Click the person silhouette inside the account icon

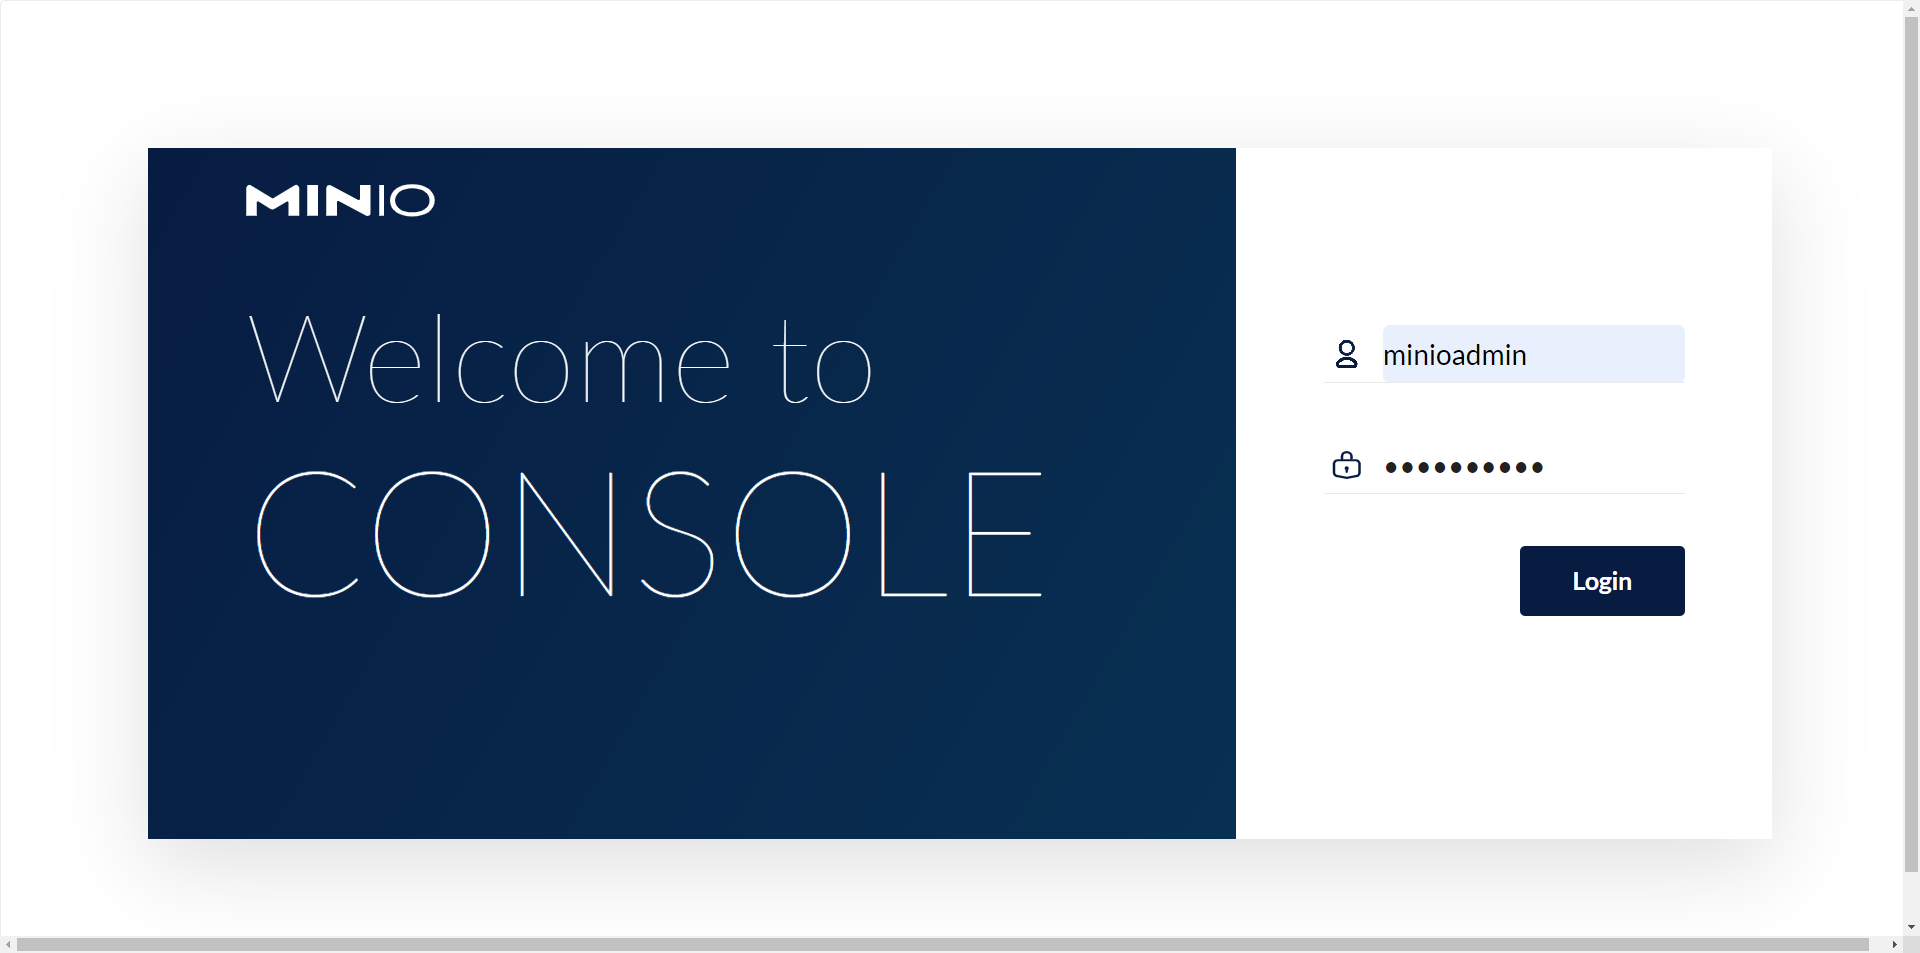1348,354
